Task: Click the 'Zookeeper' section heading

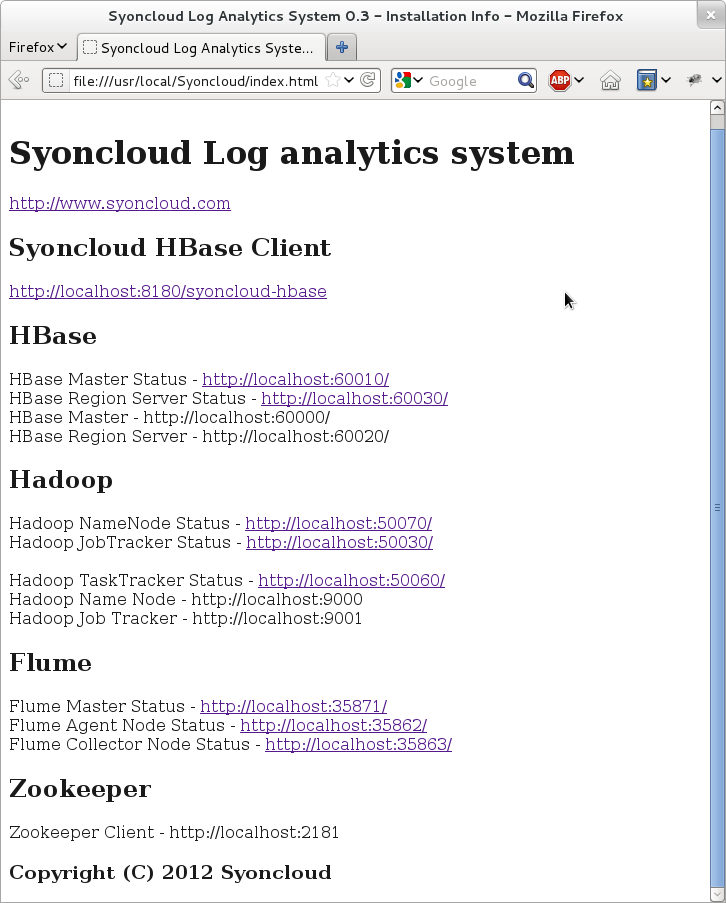Action: [80, 789]
